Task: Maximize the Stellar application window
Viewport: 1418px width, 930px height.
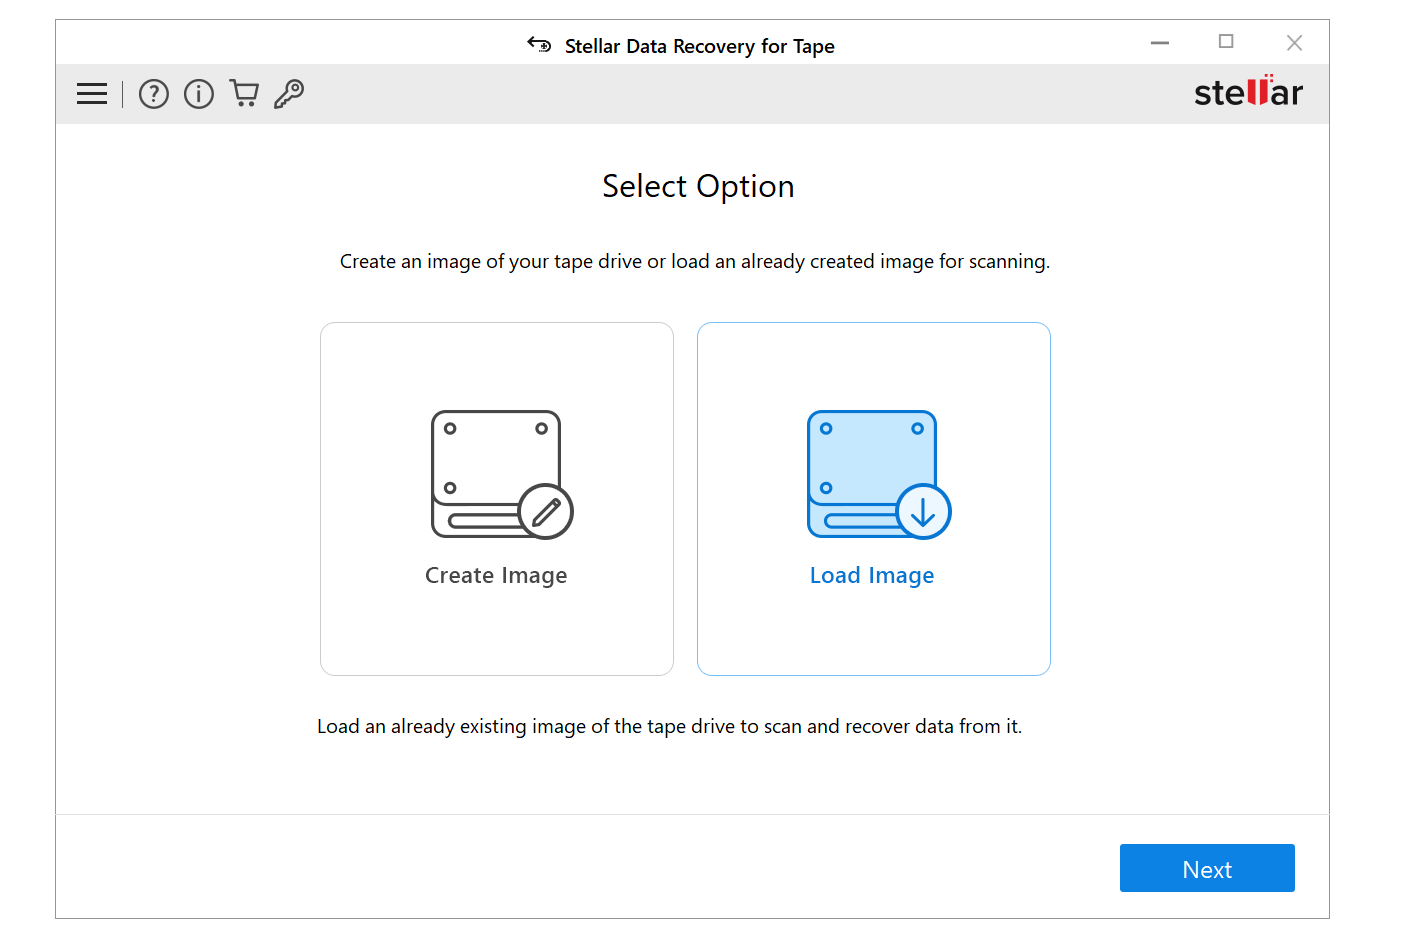Action: [1226, 42]
